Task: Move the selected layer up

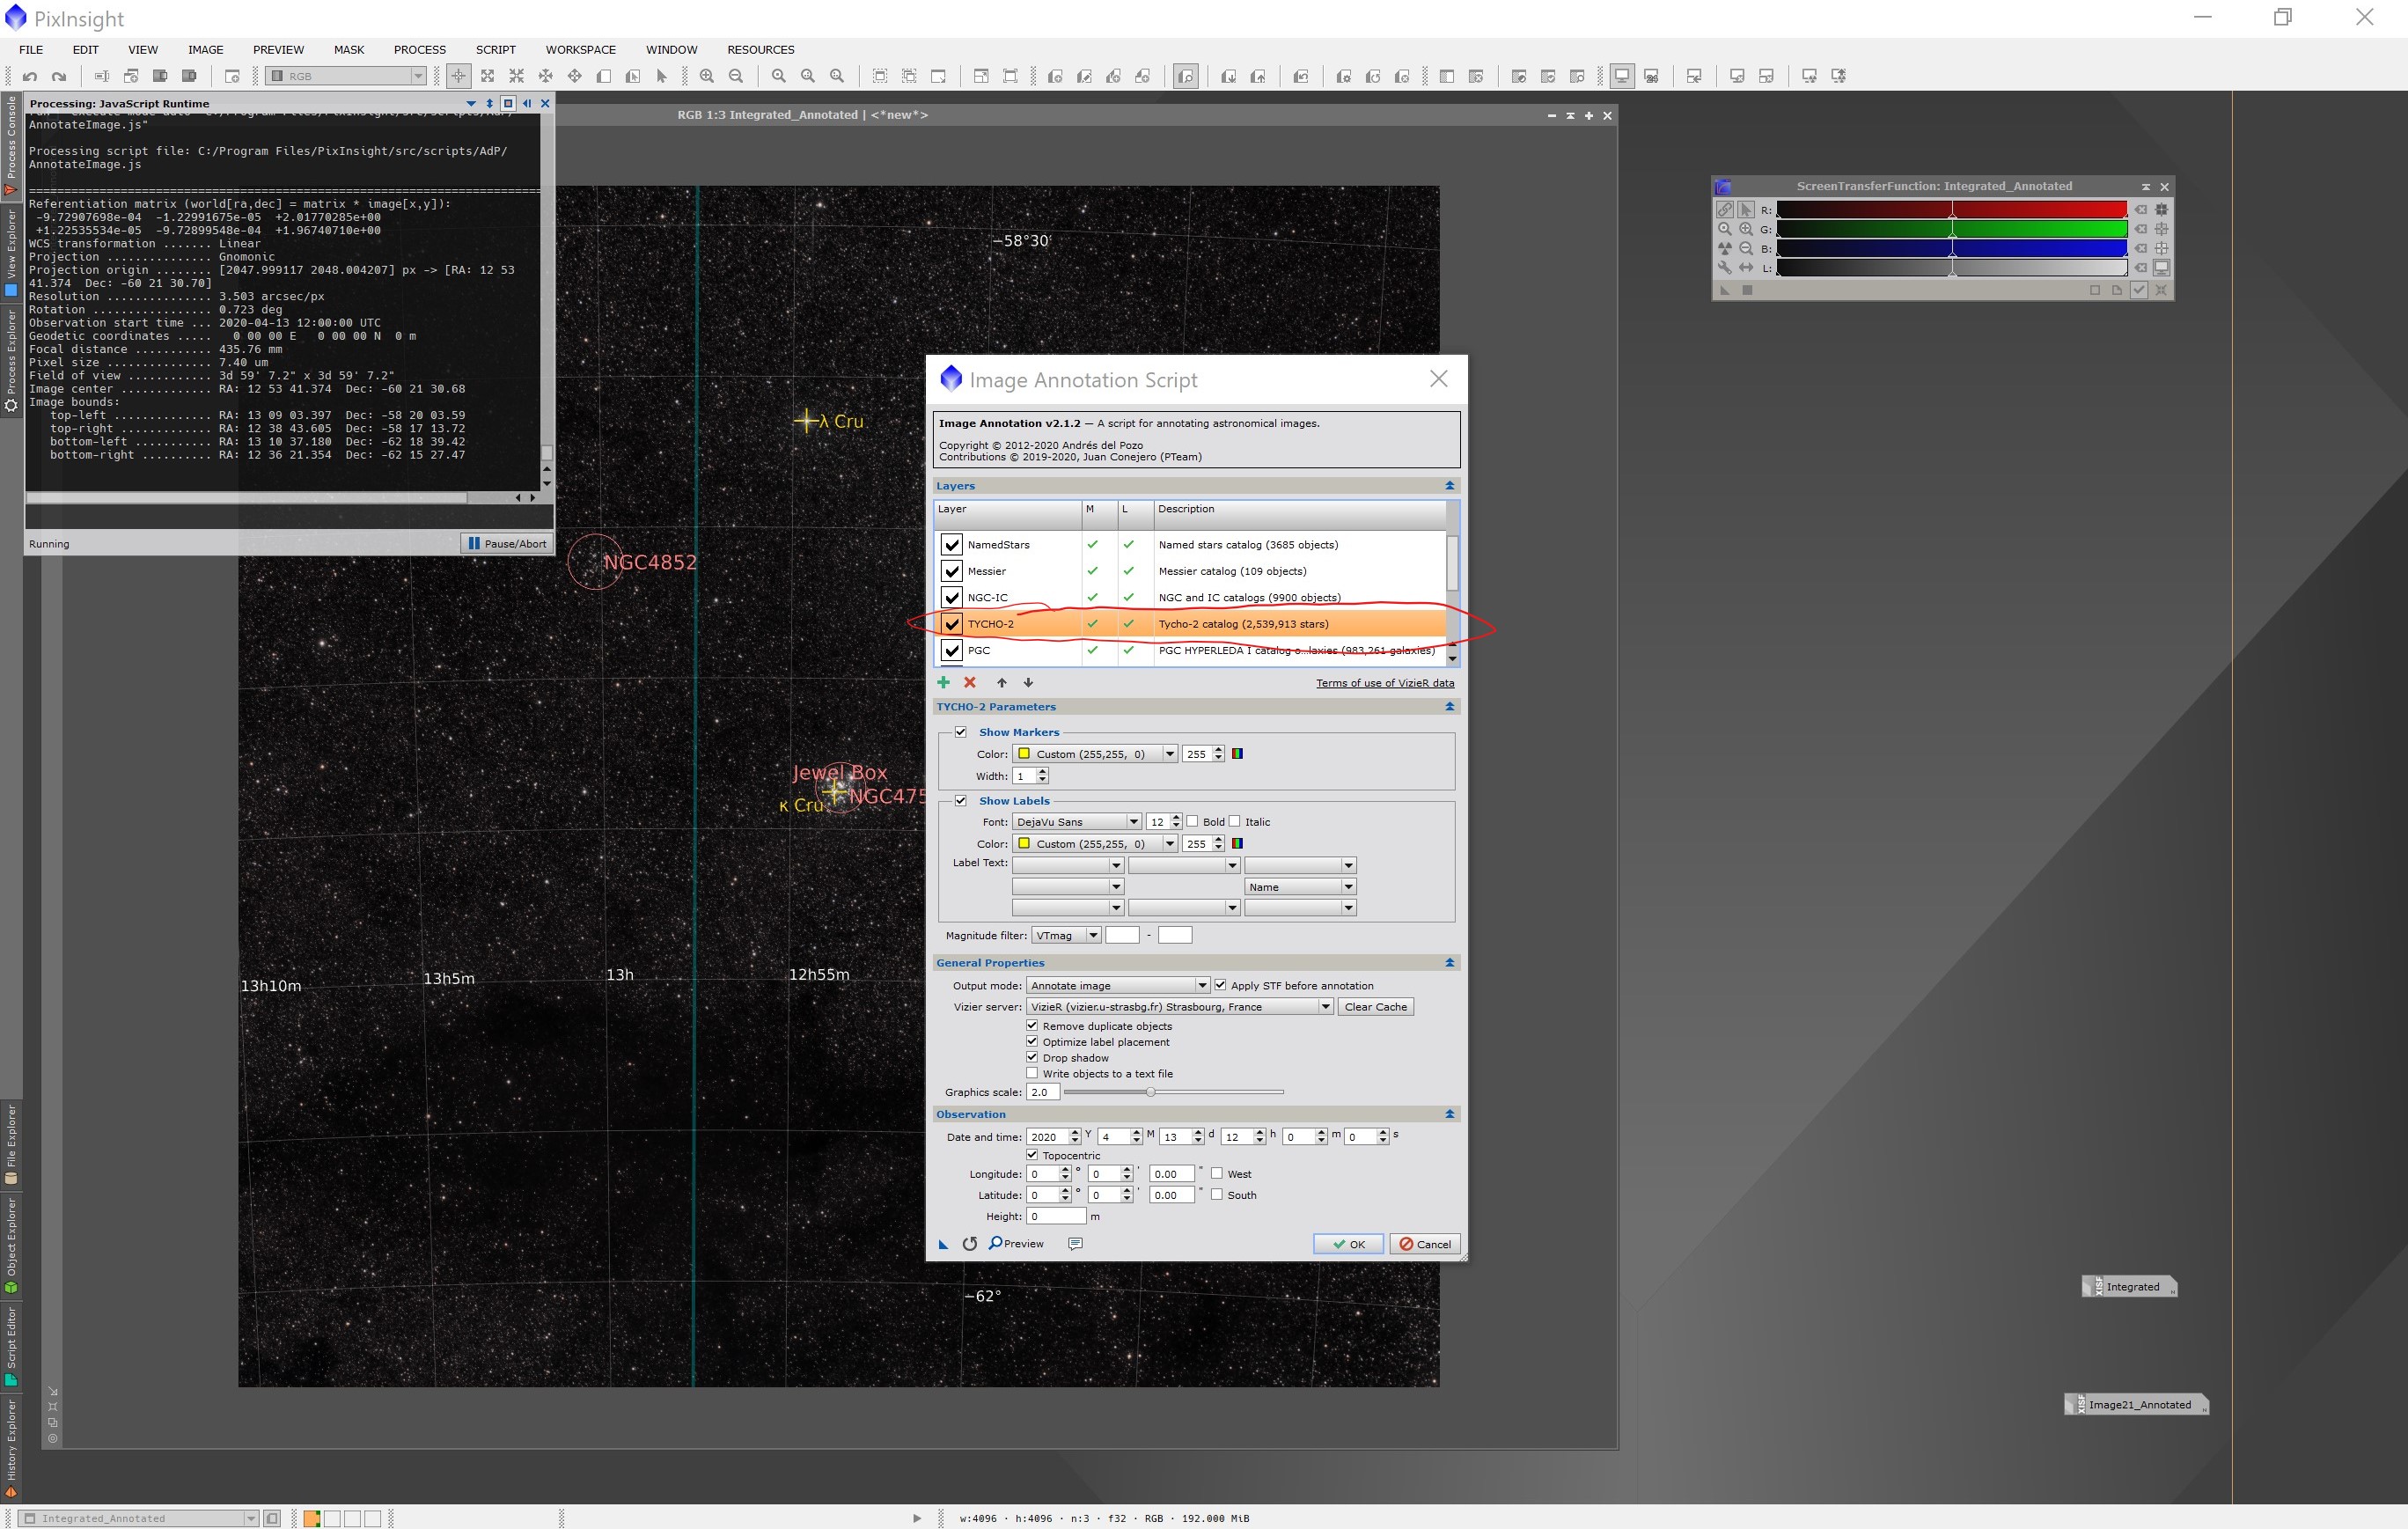Action: 1001,682
